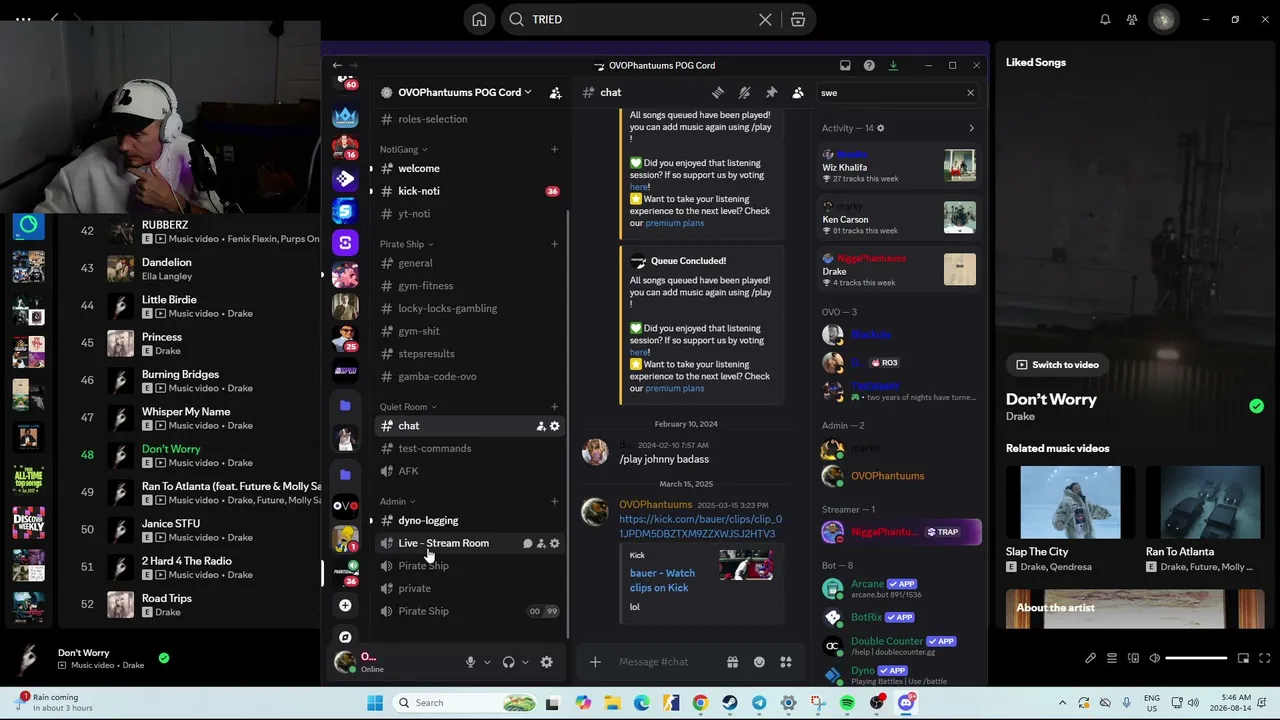Open the input device options chevron beside the microphone

pos(487,662)
